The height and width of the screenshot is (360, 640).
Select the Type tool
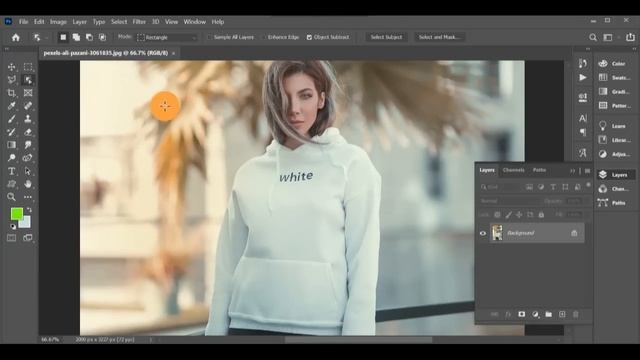point(11,171)
